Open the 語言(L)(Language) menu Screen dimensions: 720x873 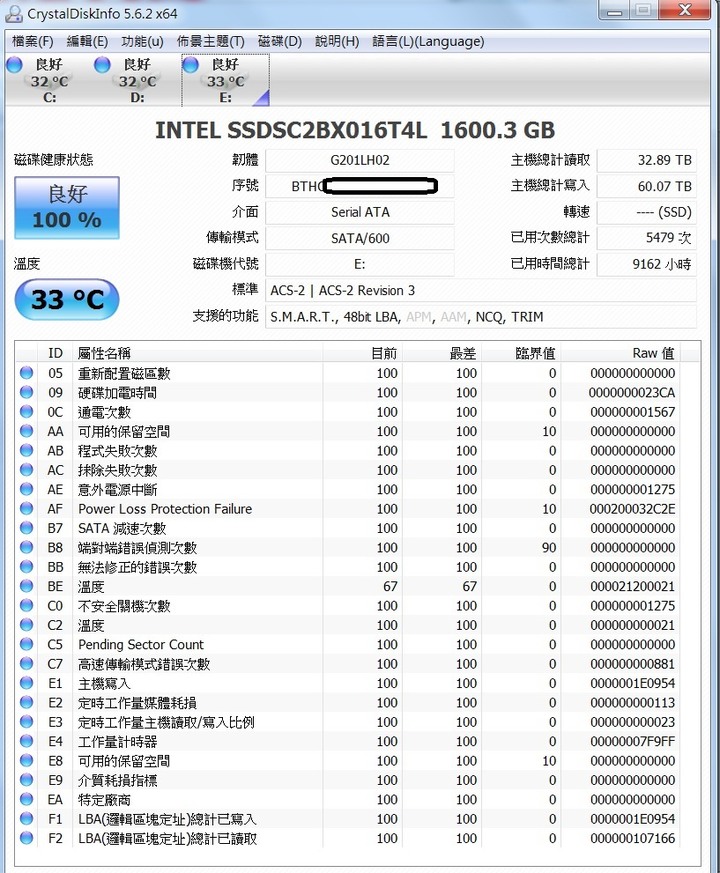click(x=428, y=42)
